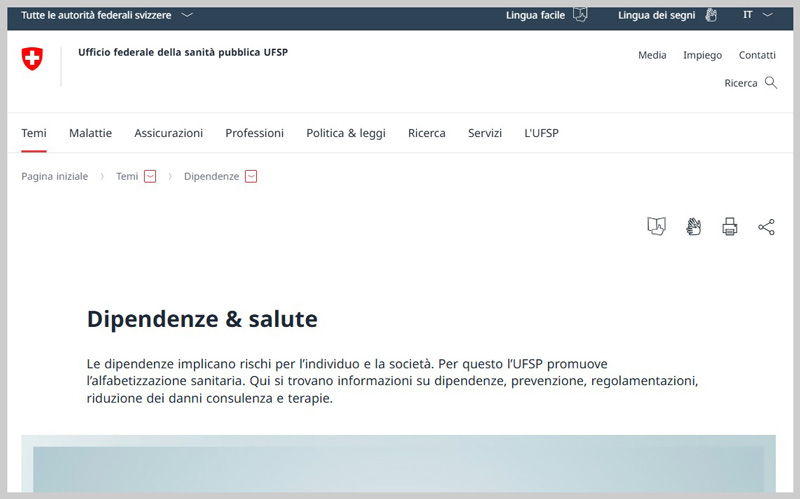Open the Professioni navigation item

point(254,133)
